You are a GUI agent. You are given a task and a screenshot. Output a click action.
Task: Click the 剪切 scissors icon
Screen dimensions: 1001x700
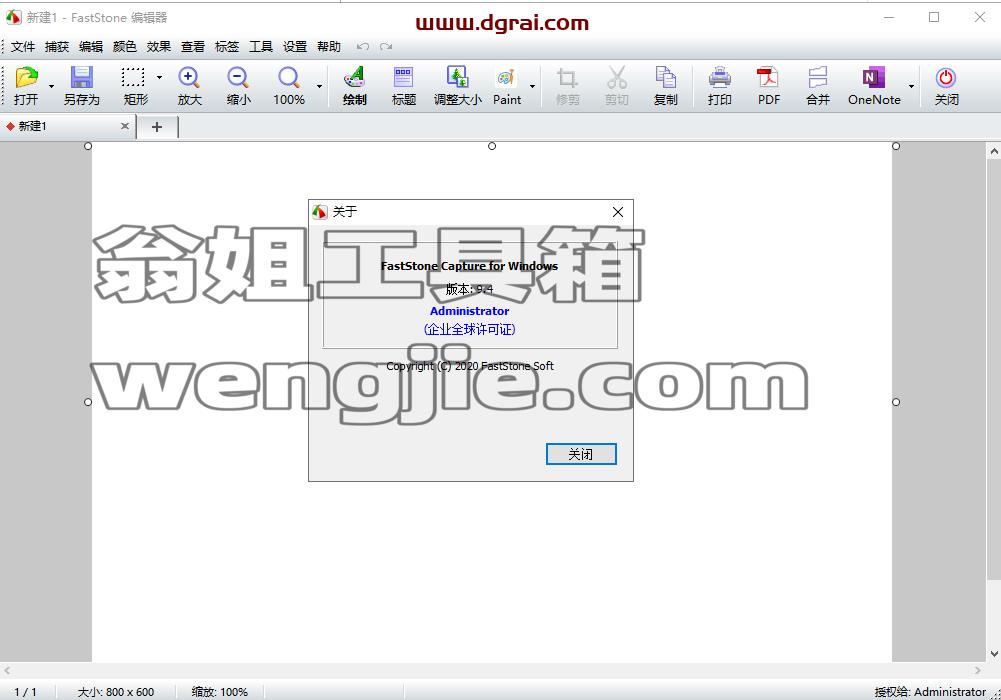click(x=616, y=85)
